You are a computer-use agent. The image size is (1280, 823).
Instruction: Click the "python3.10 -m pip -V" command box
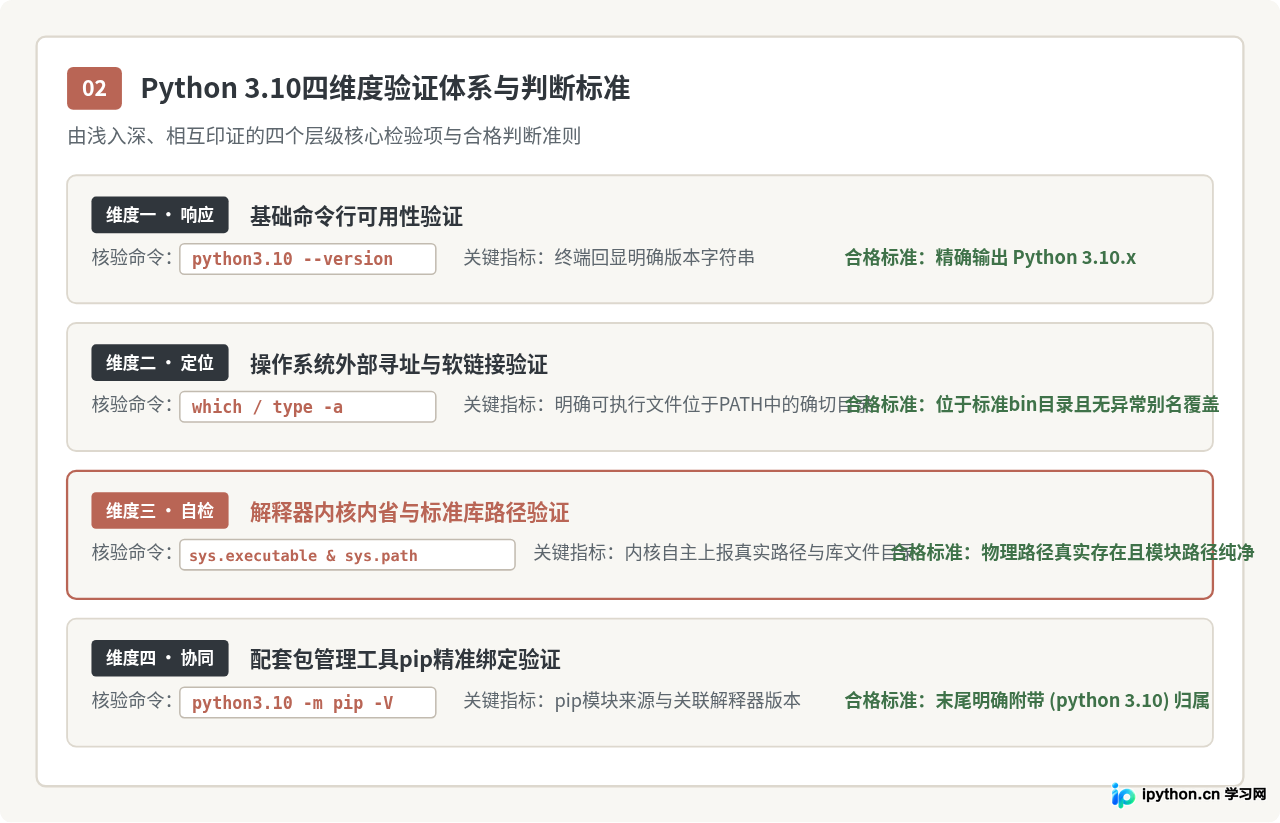coord(308,702)
